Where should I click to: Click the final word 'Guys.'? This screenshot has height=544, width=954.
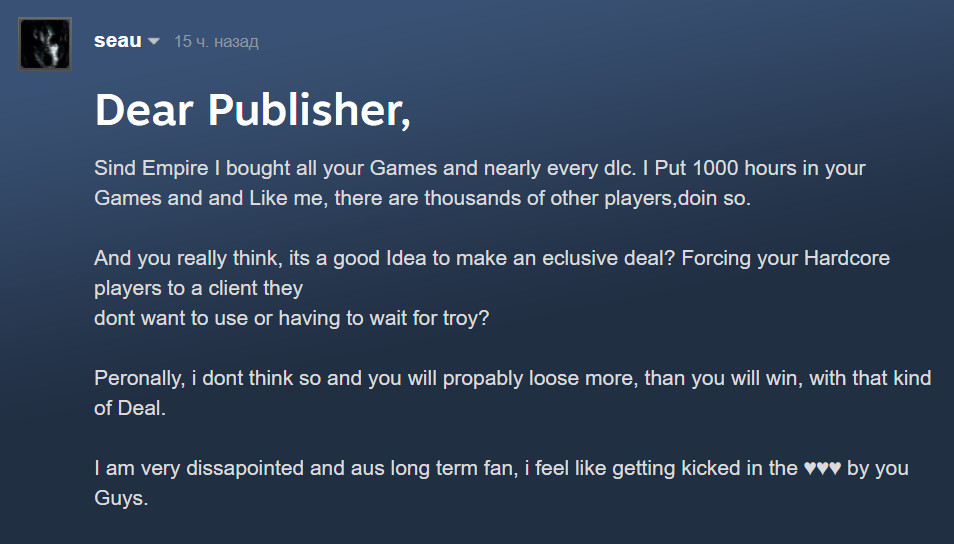coord(121,498)
